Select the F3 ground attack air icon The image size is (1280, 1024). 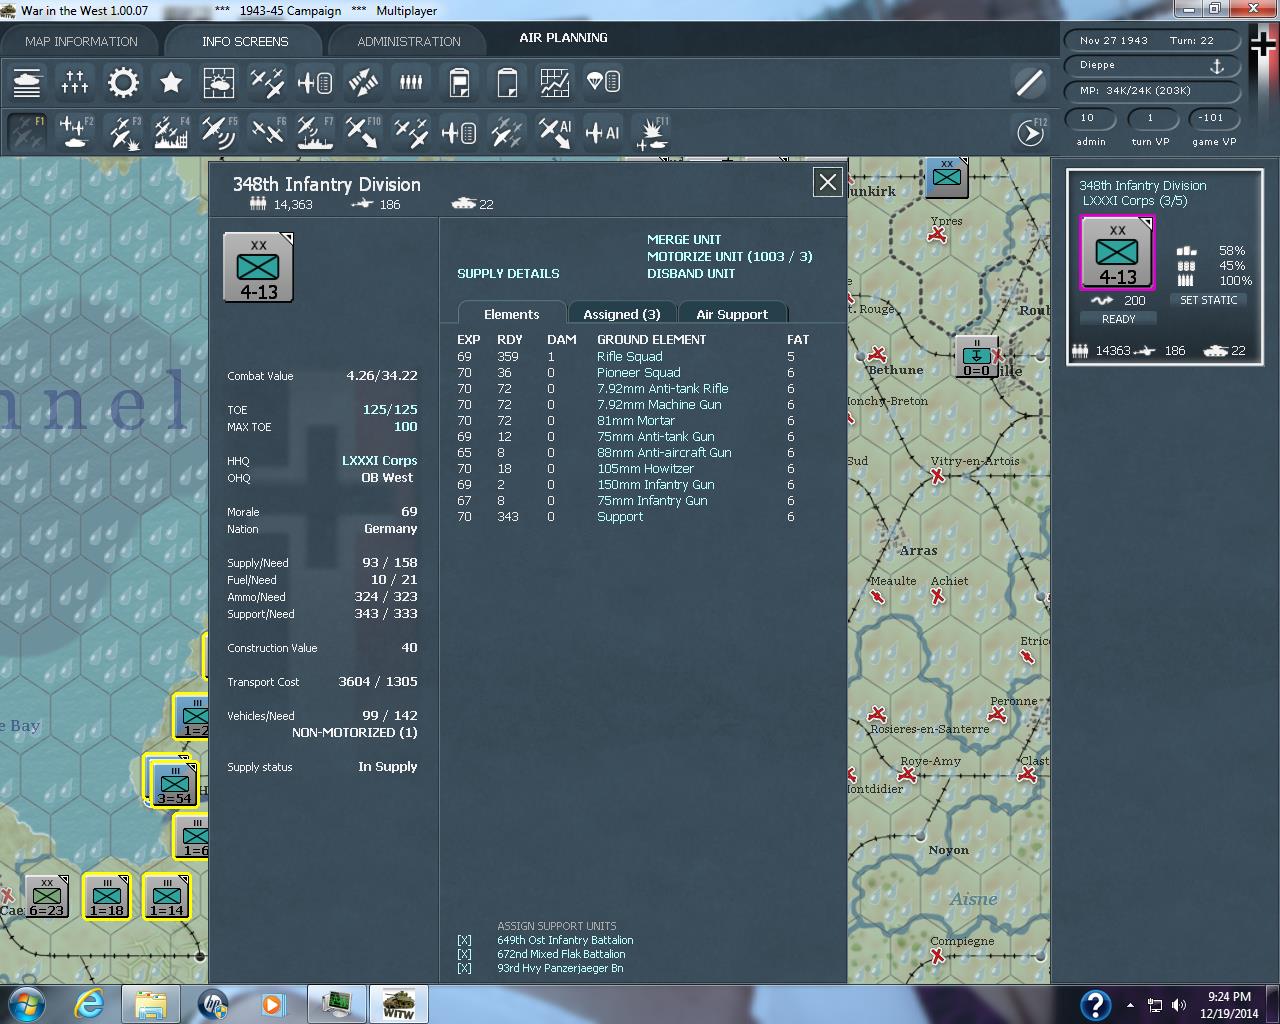coord(123,132)
